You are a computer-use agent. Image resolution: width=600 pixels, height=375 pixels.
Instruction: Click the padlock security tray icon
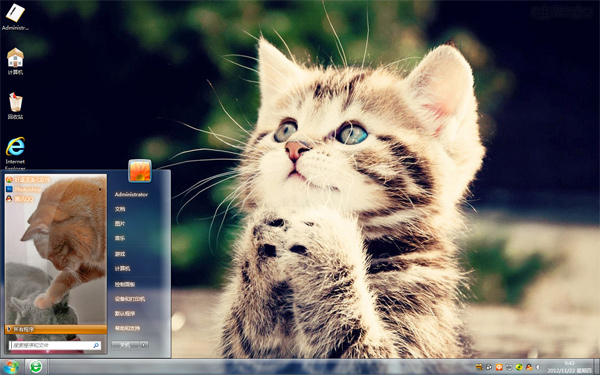click(489, 367)
